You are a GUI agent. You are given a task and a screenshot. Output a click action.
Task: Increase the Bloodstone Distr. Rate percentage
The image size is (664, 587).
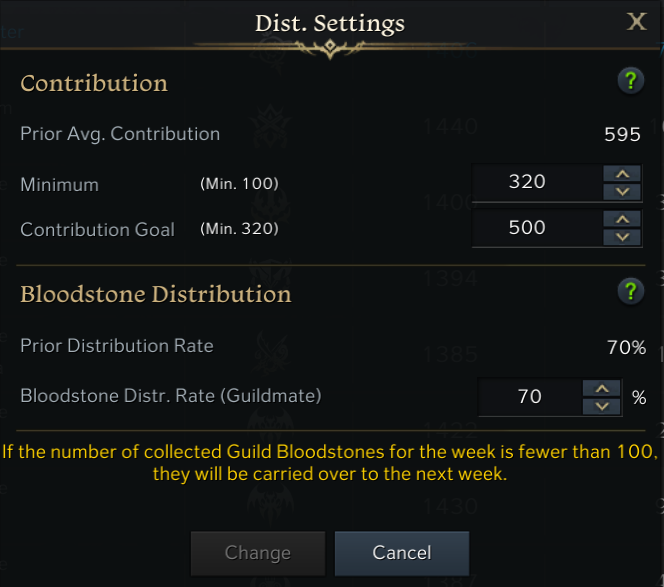[602, 388]
